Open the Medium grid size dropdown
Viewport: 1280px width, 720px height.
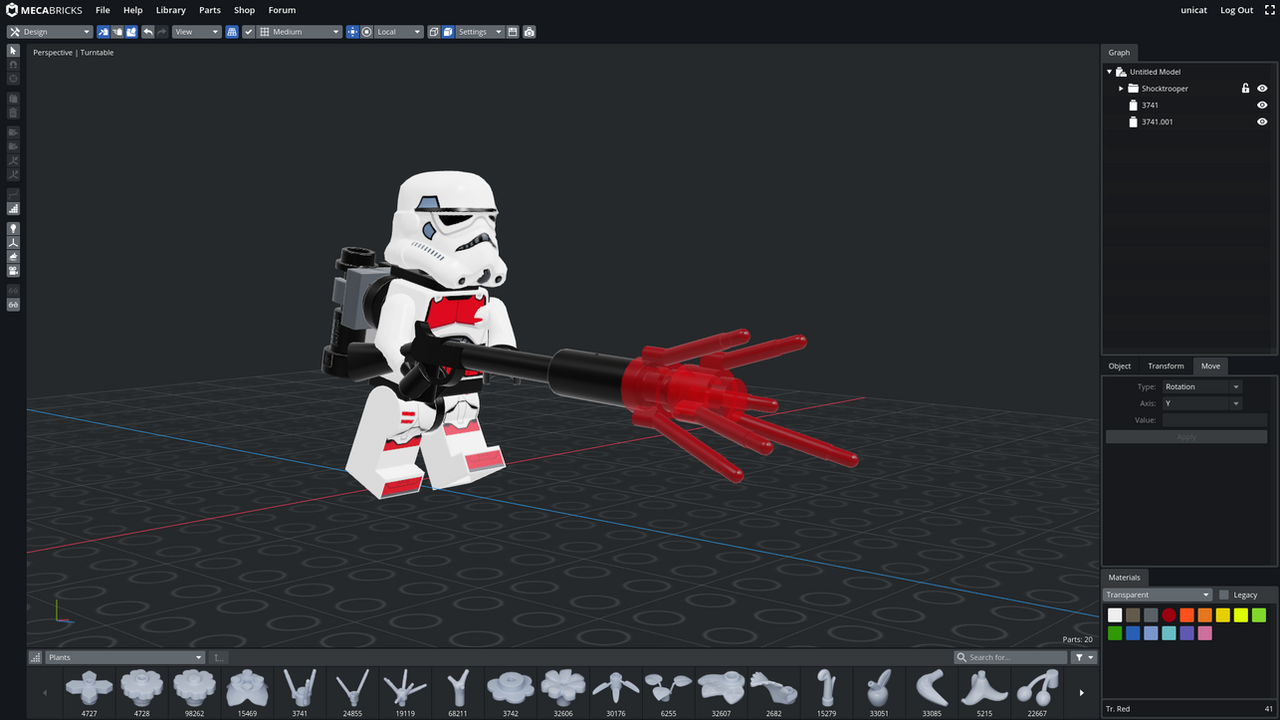click(x=300, y=32)
